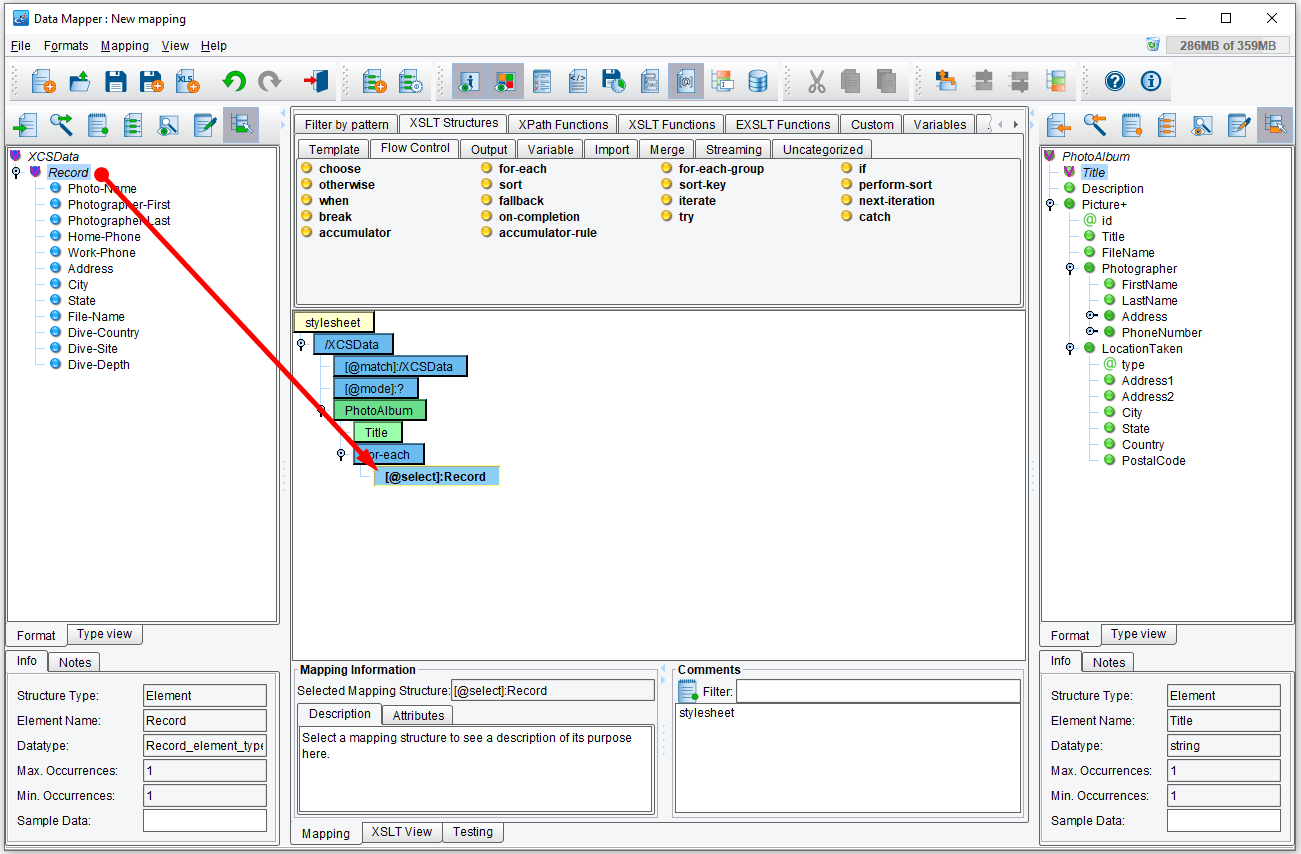This screenshot has height=854, width=1301.
Task: Click the garbage collection trash icon
Action: pos(1153,45)
